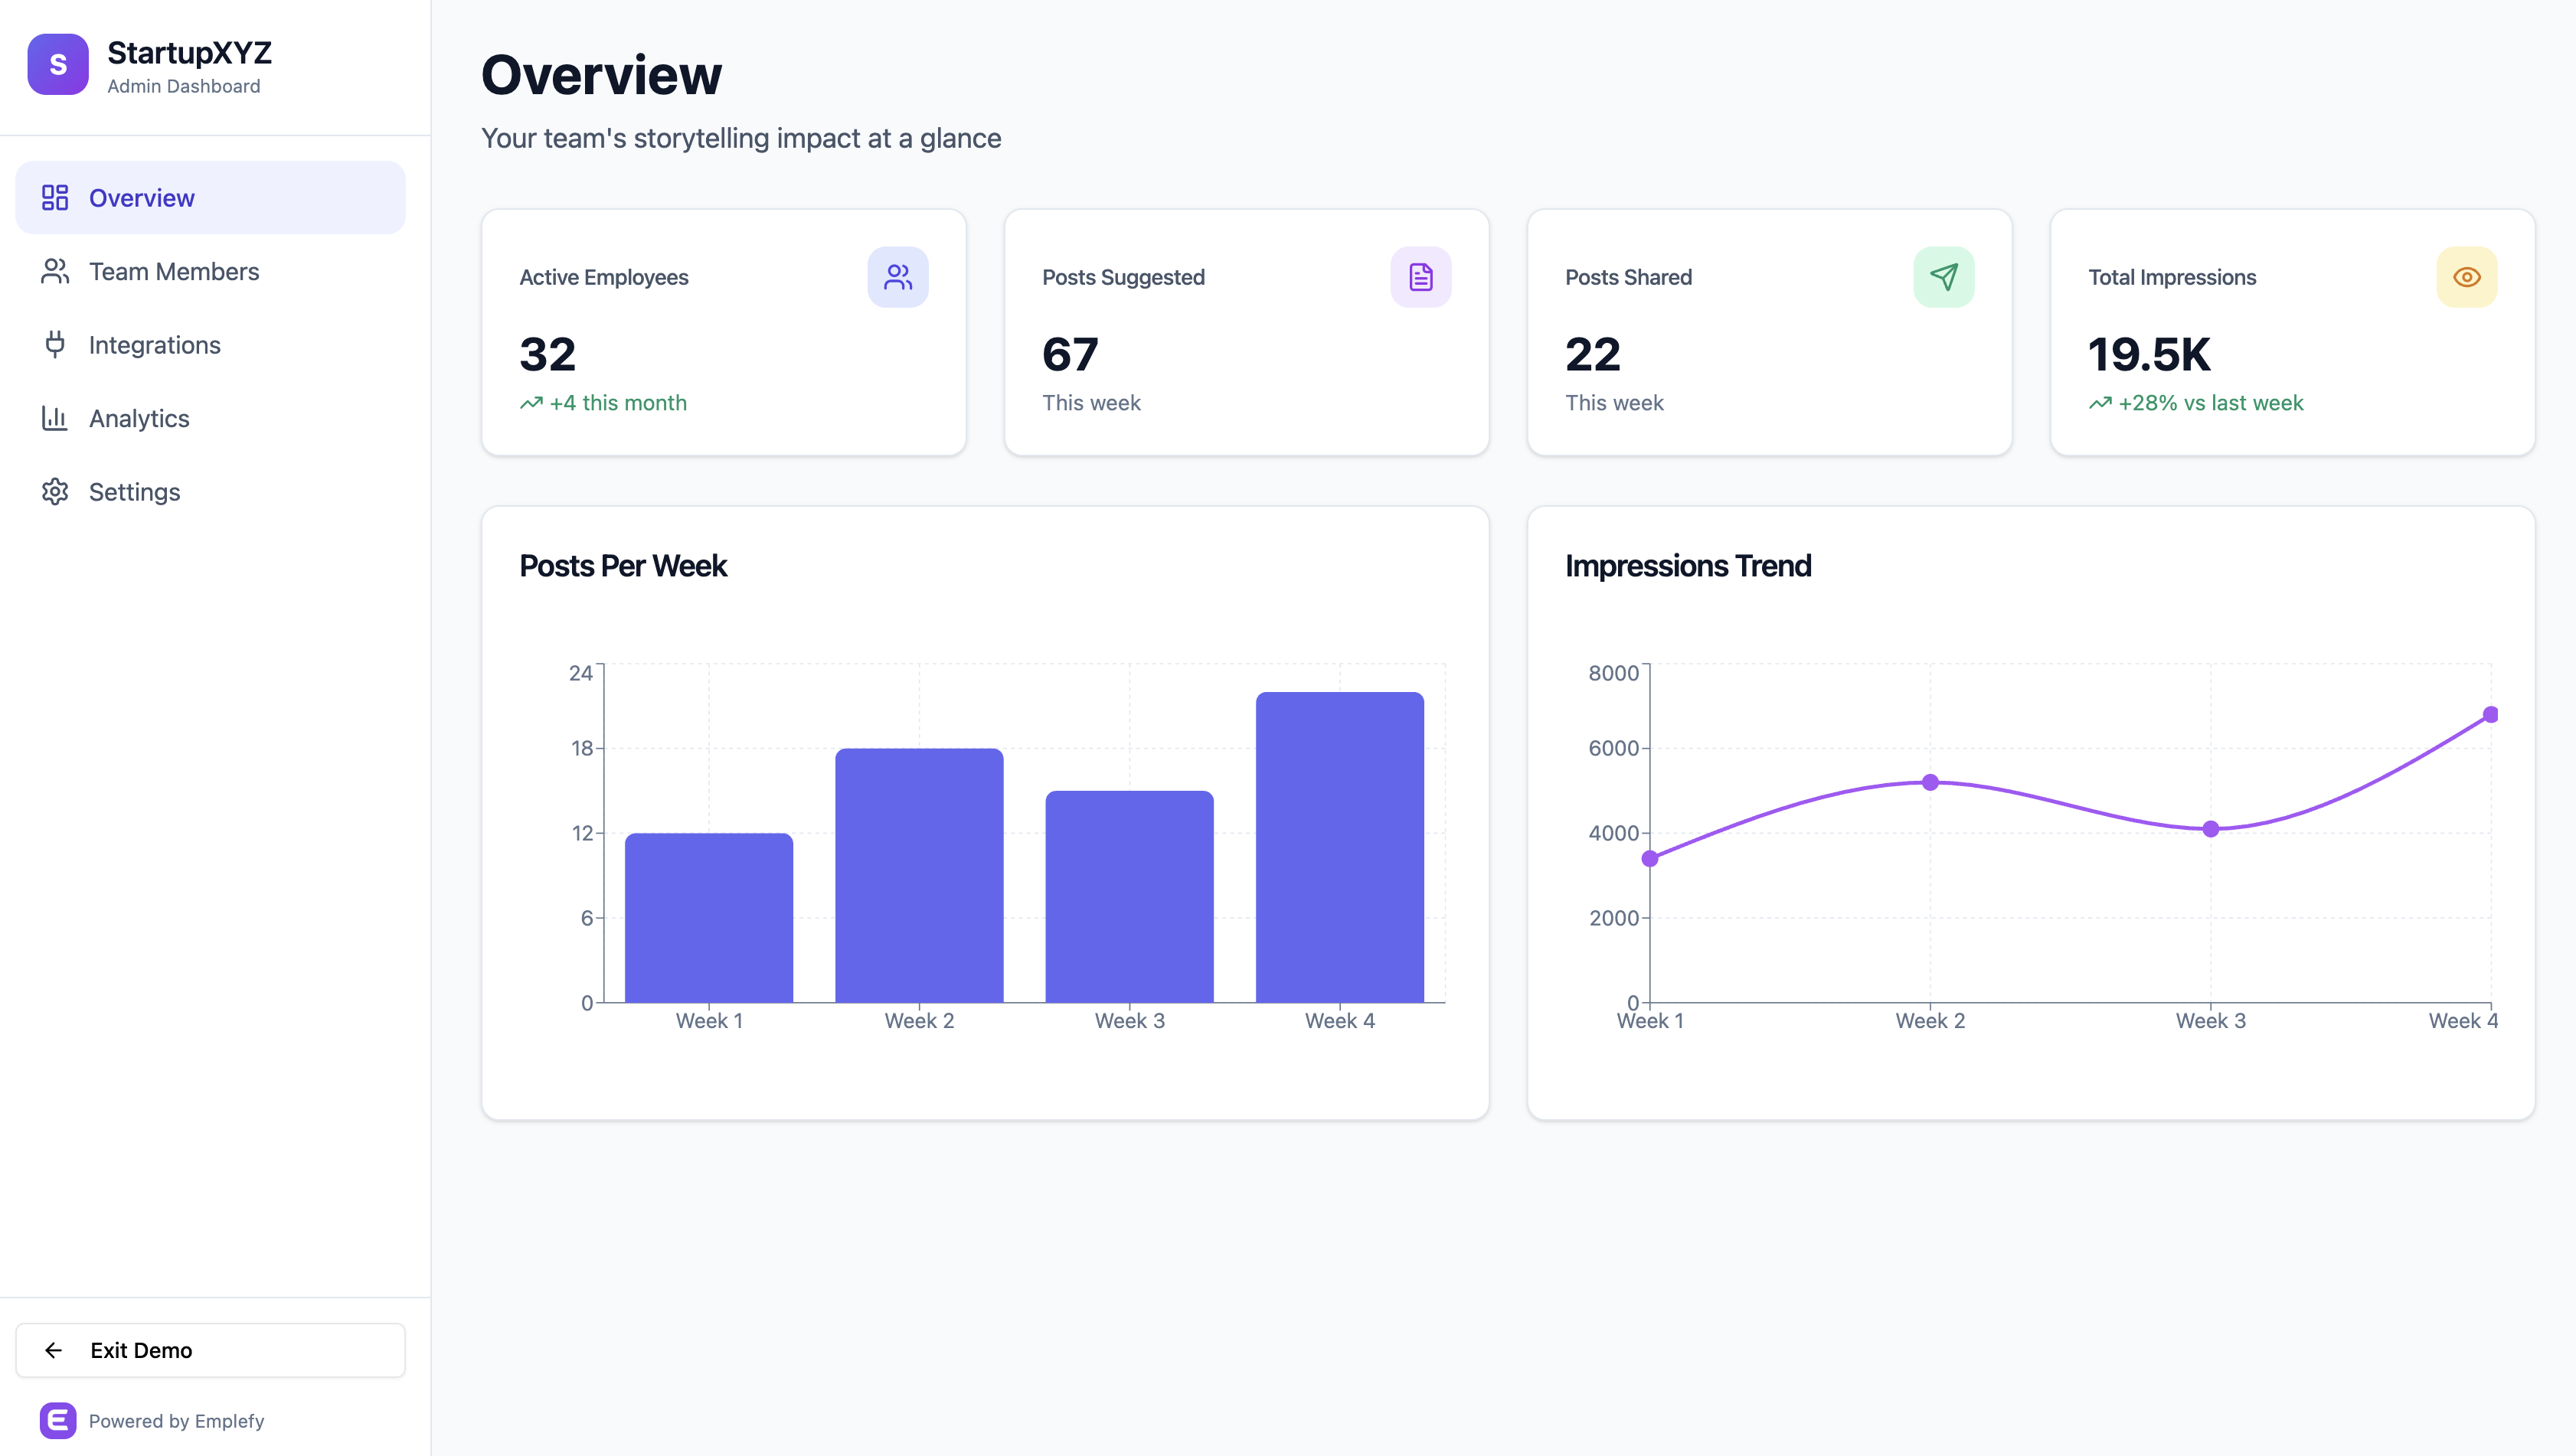Click the Settings gear icon

54,491
